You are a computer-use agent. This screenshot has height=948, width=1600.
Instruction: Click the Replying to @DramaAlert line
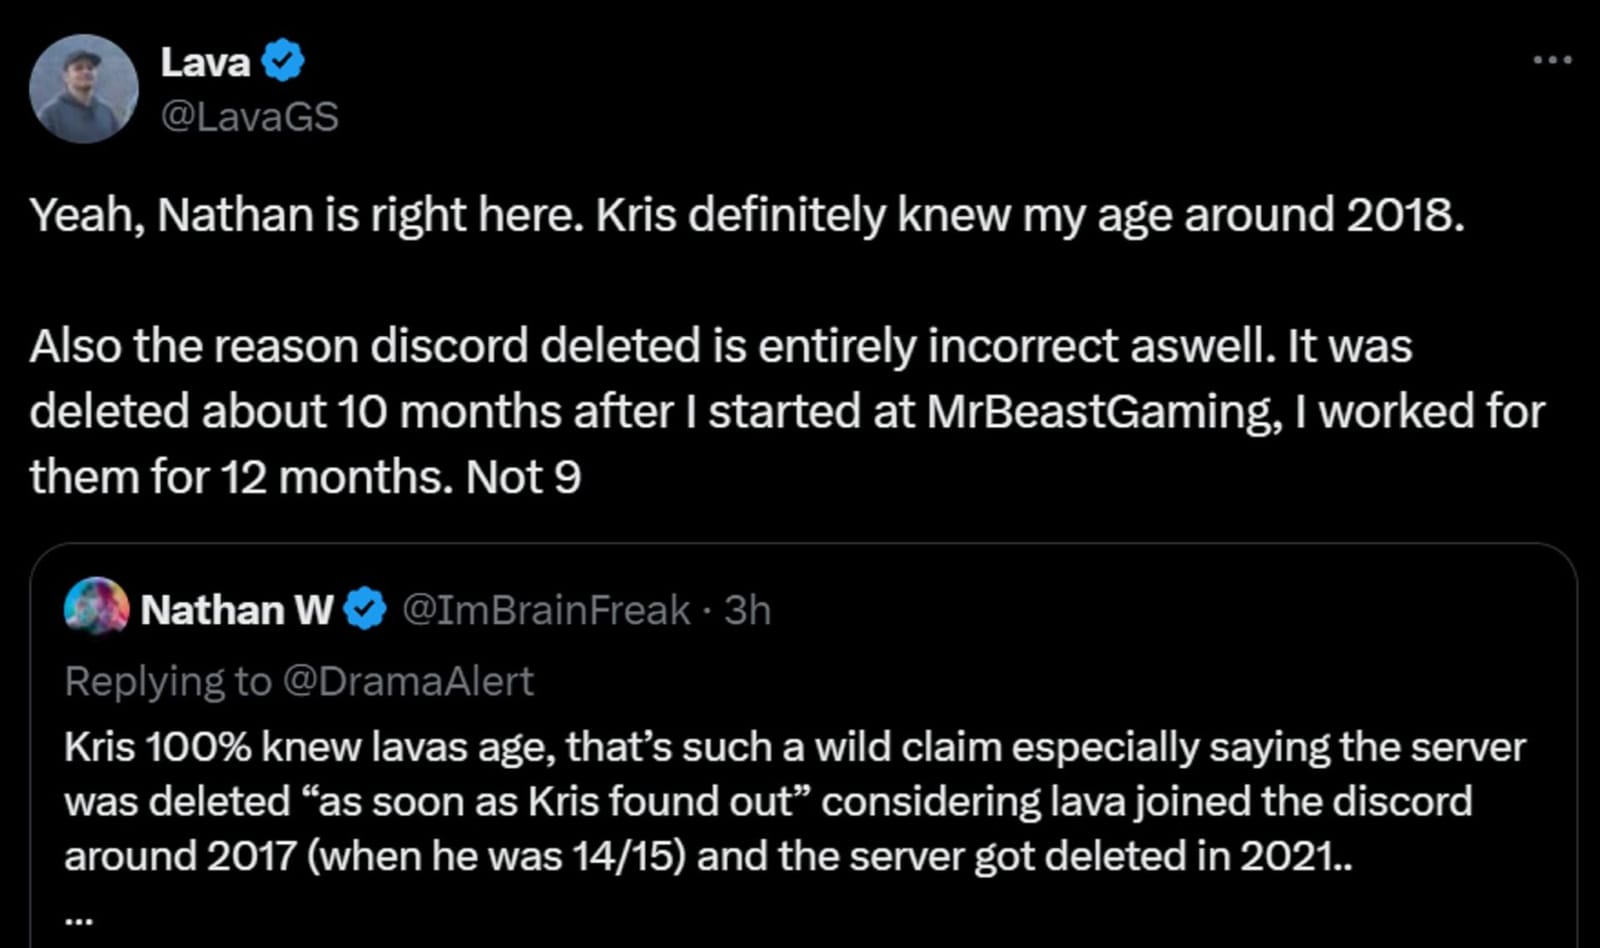point(300,681)
